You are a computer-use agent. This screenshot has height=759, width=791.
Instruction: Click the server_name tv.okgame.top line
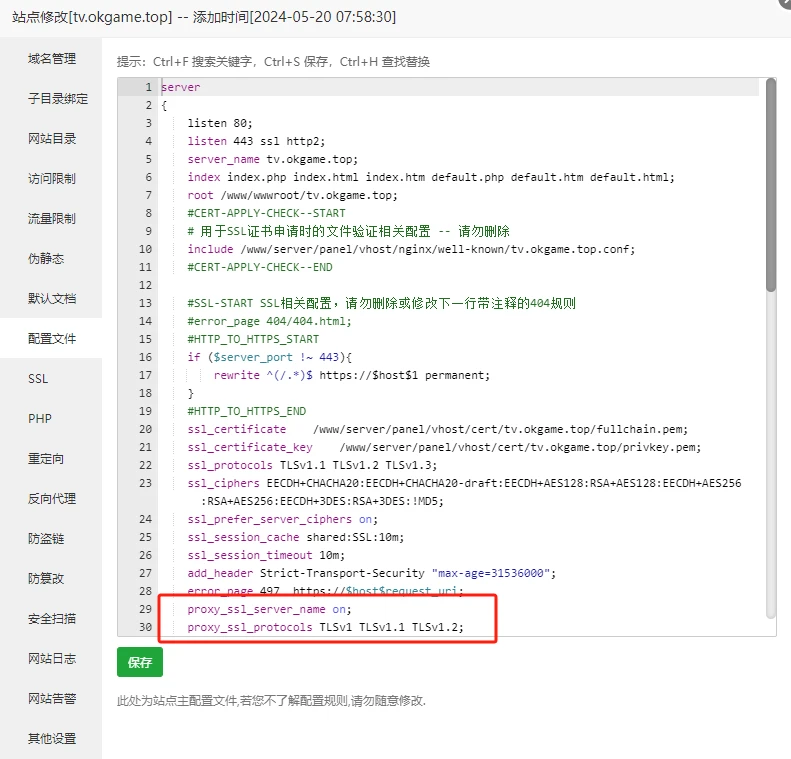272,159
